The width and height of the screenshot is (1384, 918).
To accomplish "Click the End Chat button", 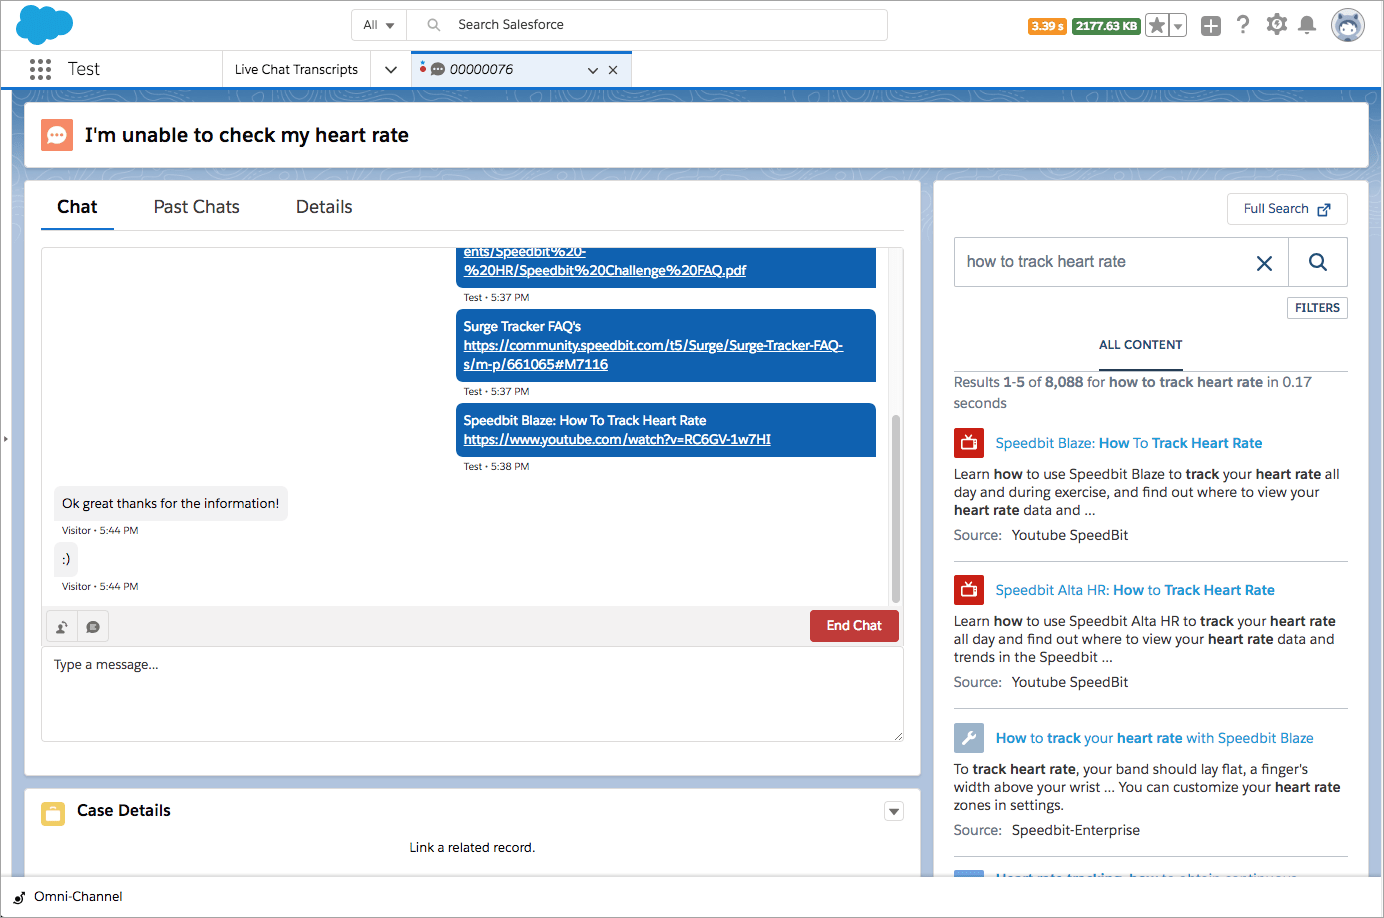I will click(854, 626).
